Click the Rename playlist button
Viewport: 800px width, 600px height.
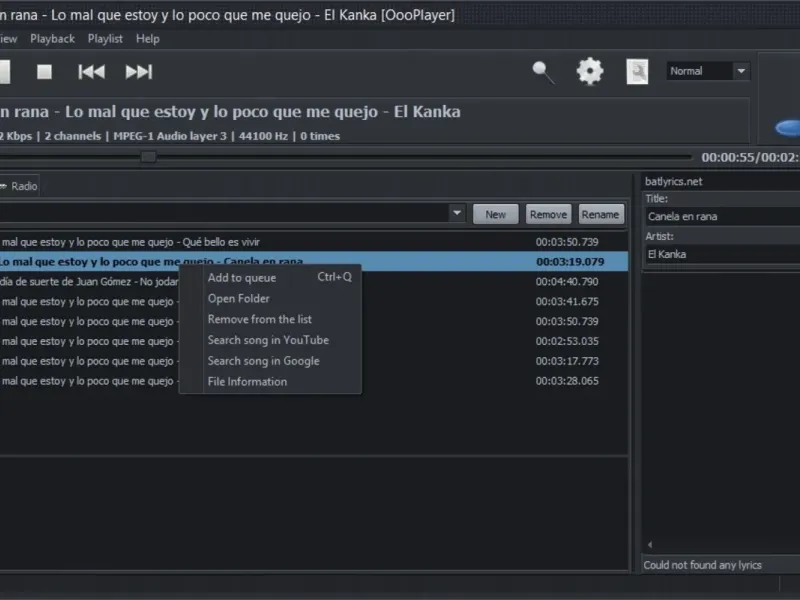[600, 214]
